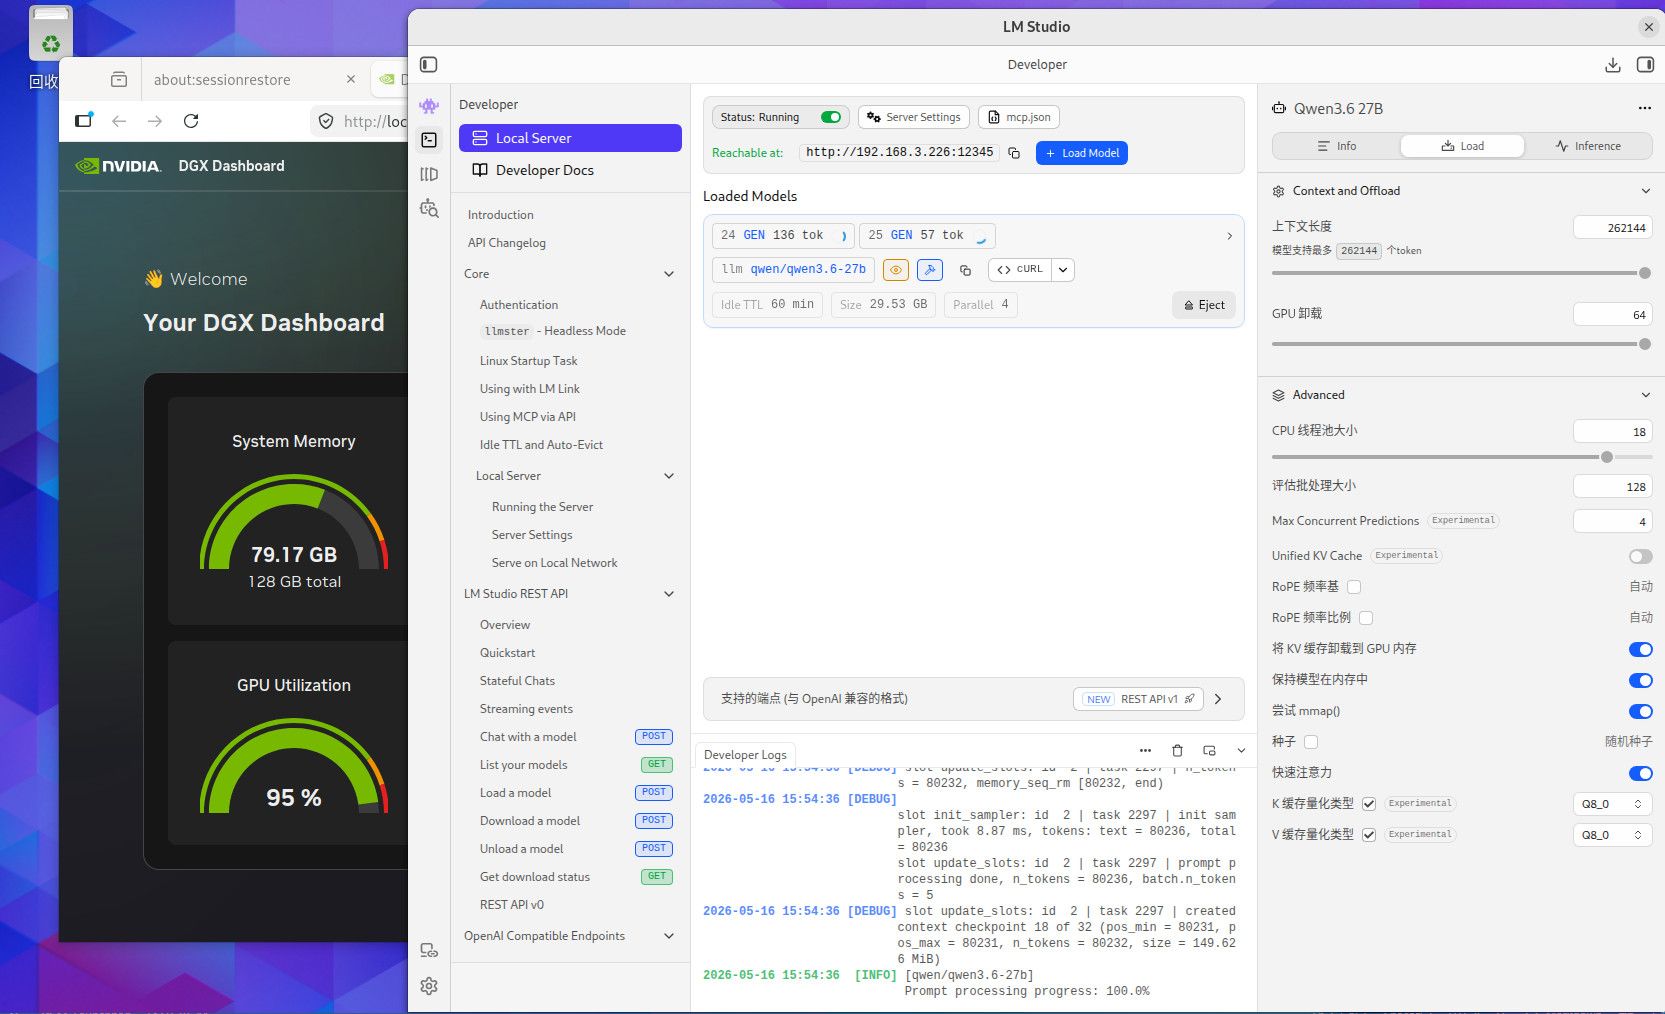Collapse Context and Offload section
Screen dimensions: 1665x1014
pos(1645,191)
